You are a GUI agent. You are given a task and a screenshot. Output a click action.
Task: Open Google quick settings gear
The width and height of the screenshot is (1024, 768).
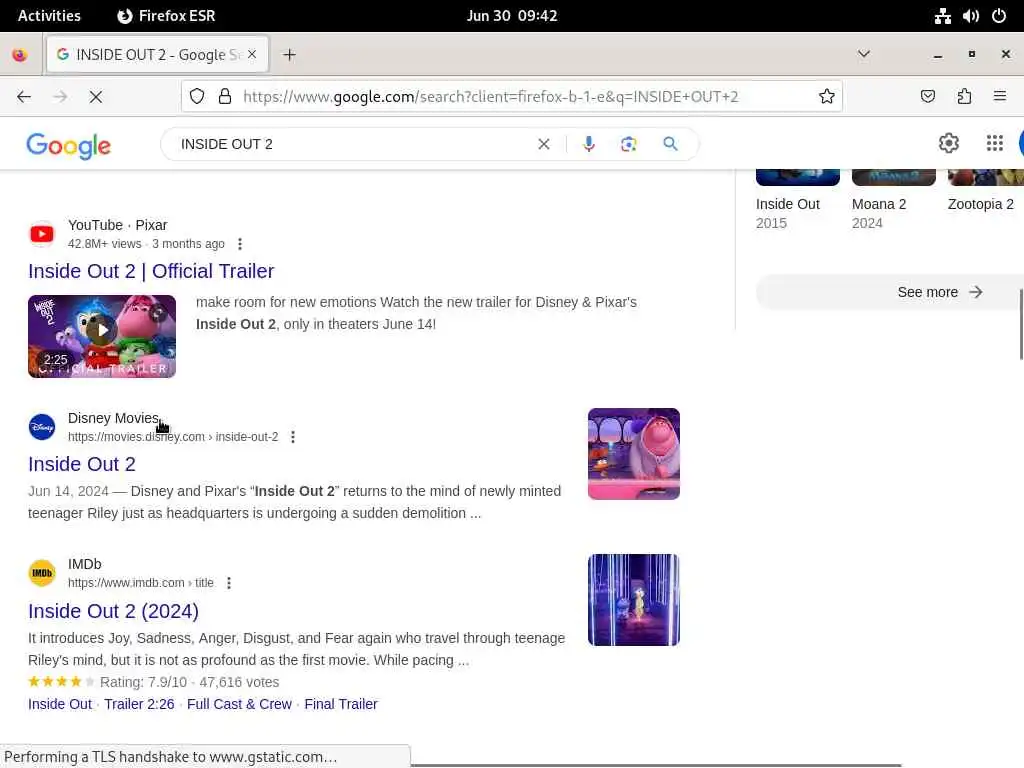[x=948, y=143]
